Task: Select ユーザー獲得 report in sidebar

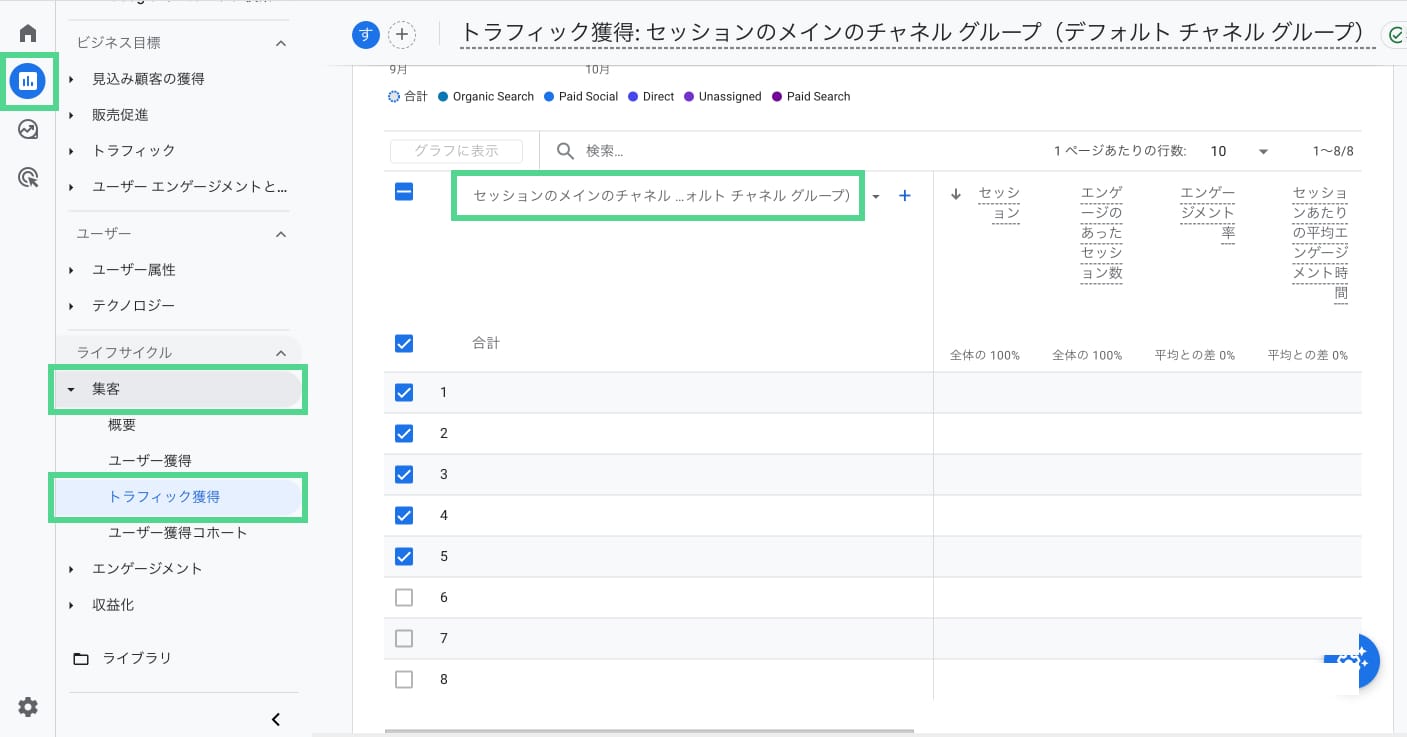Action: pyautogui.click(x=150, y=460)
